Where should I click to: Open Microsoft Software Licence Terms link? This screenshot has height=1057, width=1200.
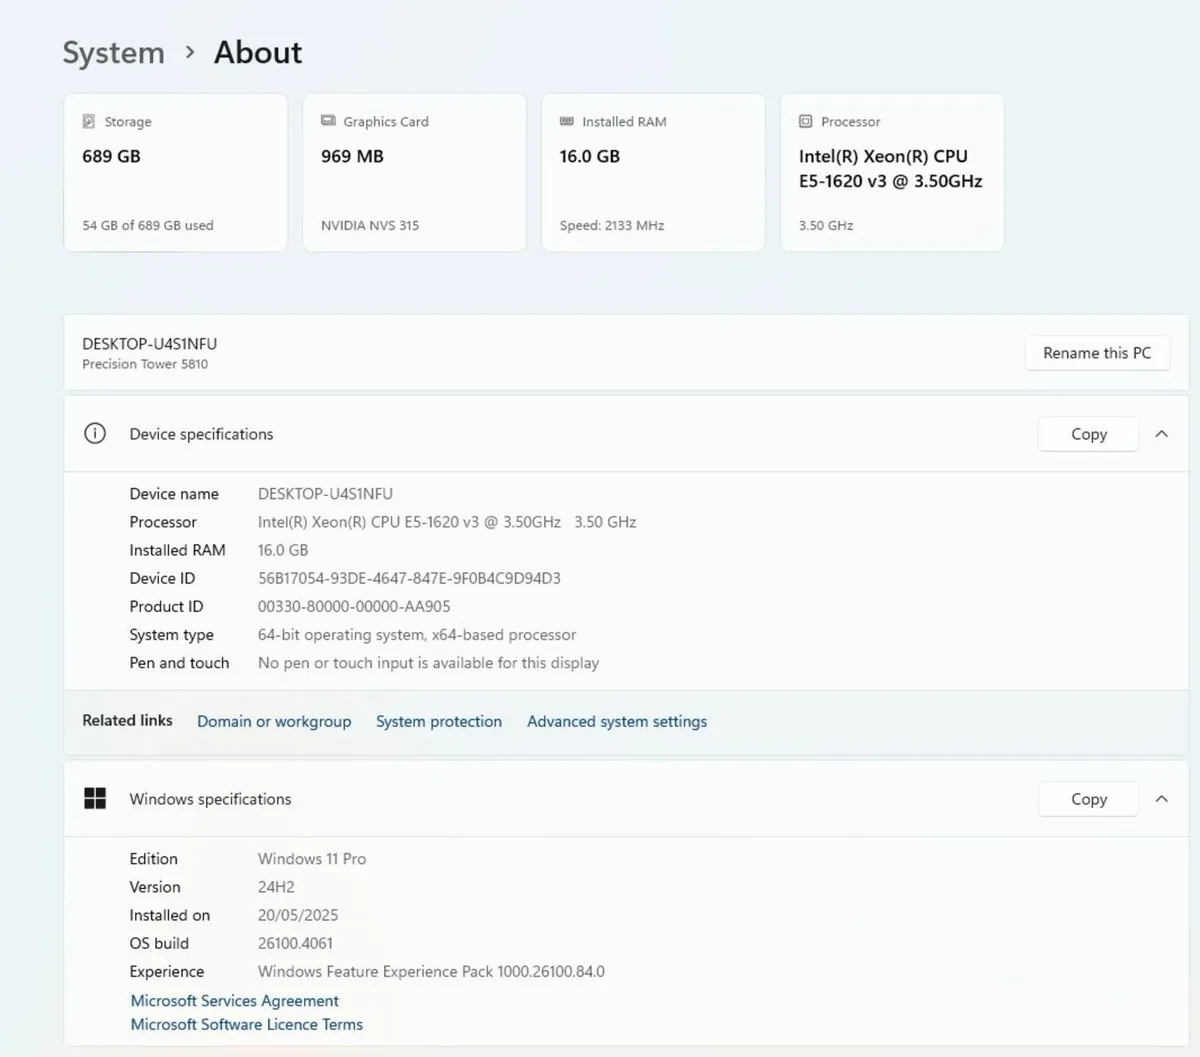coord(247,1024)
